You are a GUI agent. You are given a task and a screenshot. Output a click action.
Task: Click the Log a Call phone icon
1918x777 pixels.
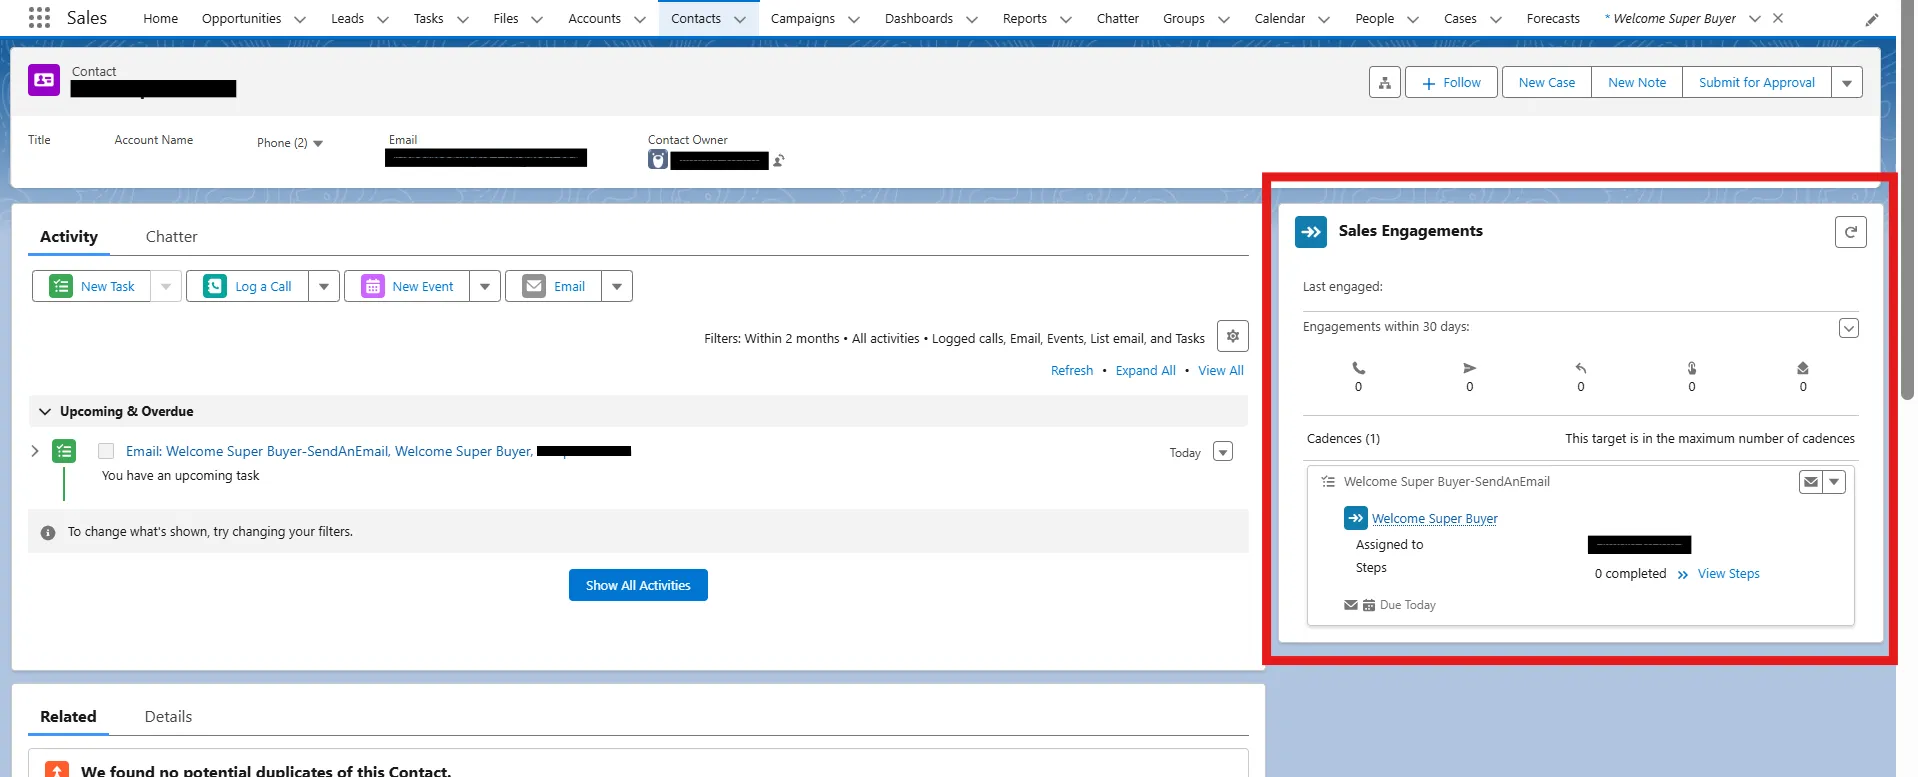(215, 287)
